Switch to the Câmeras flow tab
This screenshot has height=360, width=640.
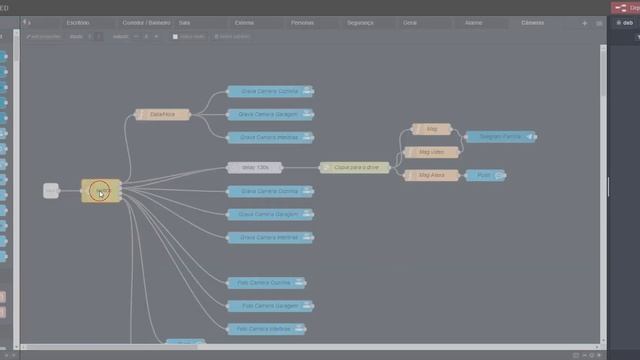click(x=533, y=23)
